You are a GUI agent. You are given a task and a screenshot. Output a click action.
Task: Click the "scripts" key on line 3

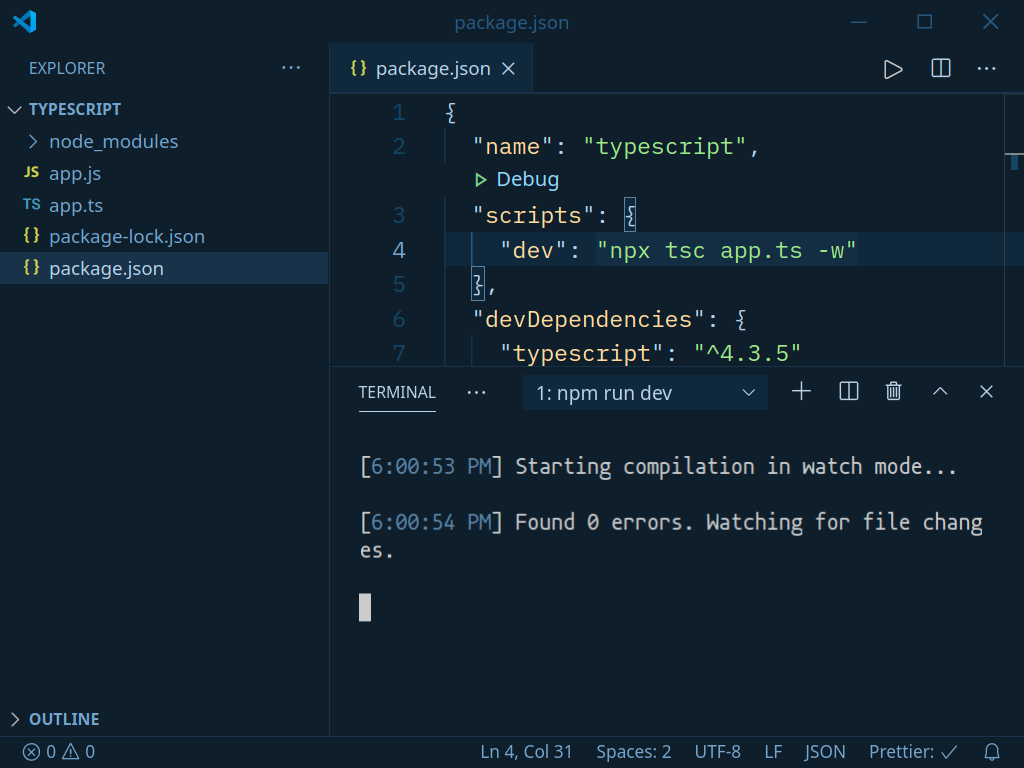[534, 216]
